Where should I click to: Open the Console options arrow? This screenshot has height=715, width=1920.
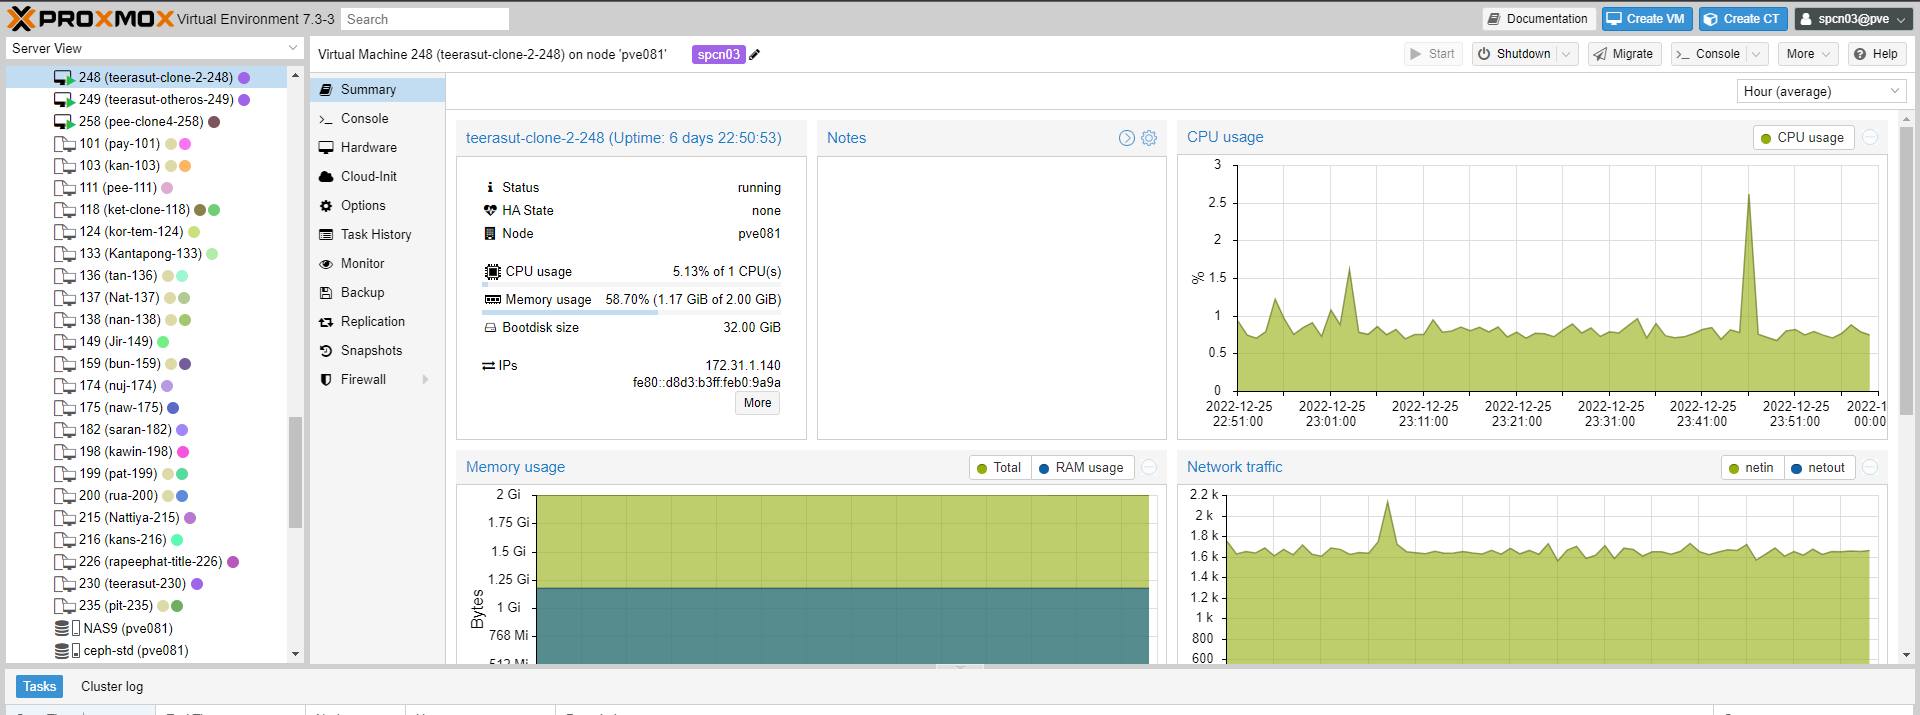1758,54
